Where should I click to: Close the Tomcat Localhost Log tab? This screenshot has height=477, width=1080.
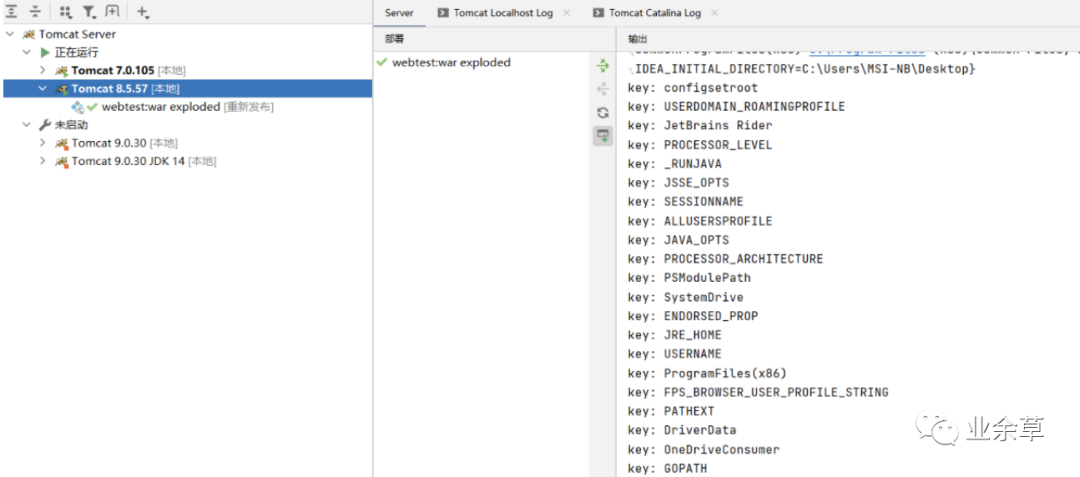pos(567,13)
